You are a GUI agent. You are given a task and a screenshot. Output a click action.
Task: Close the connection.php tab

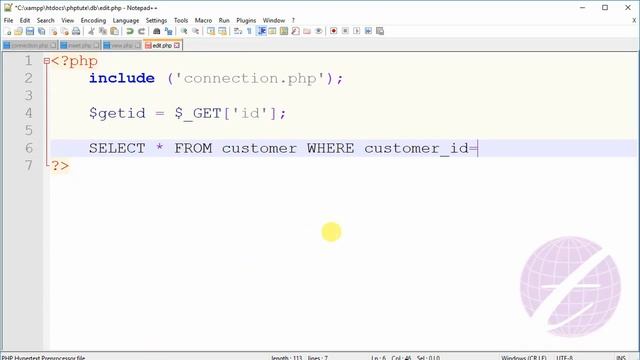click(x=53, y=45)
